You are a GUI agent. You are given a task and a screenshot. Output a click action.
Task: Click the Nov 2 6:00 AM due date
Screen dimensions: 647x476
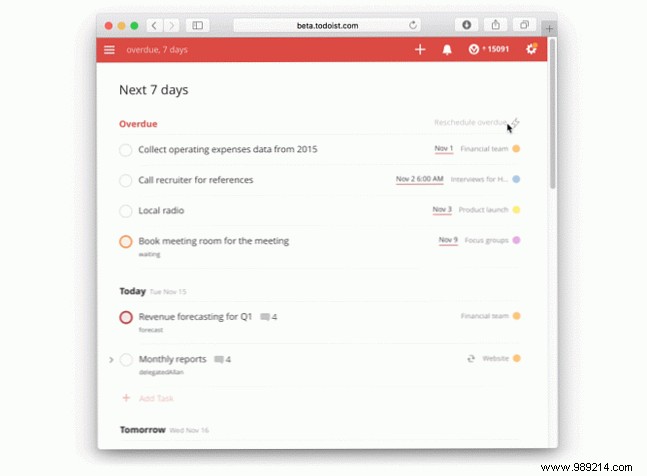click(420, 179)
